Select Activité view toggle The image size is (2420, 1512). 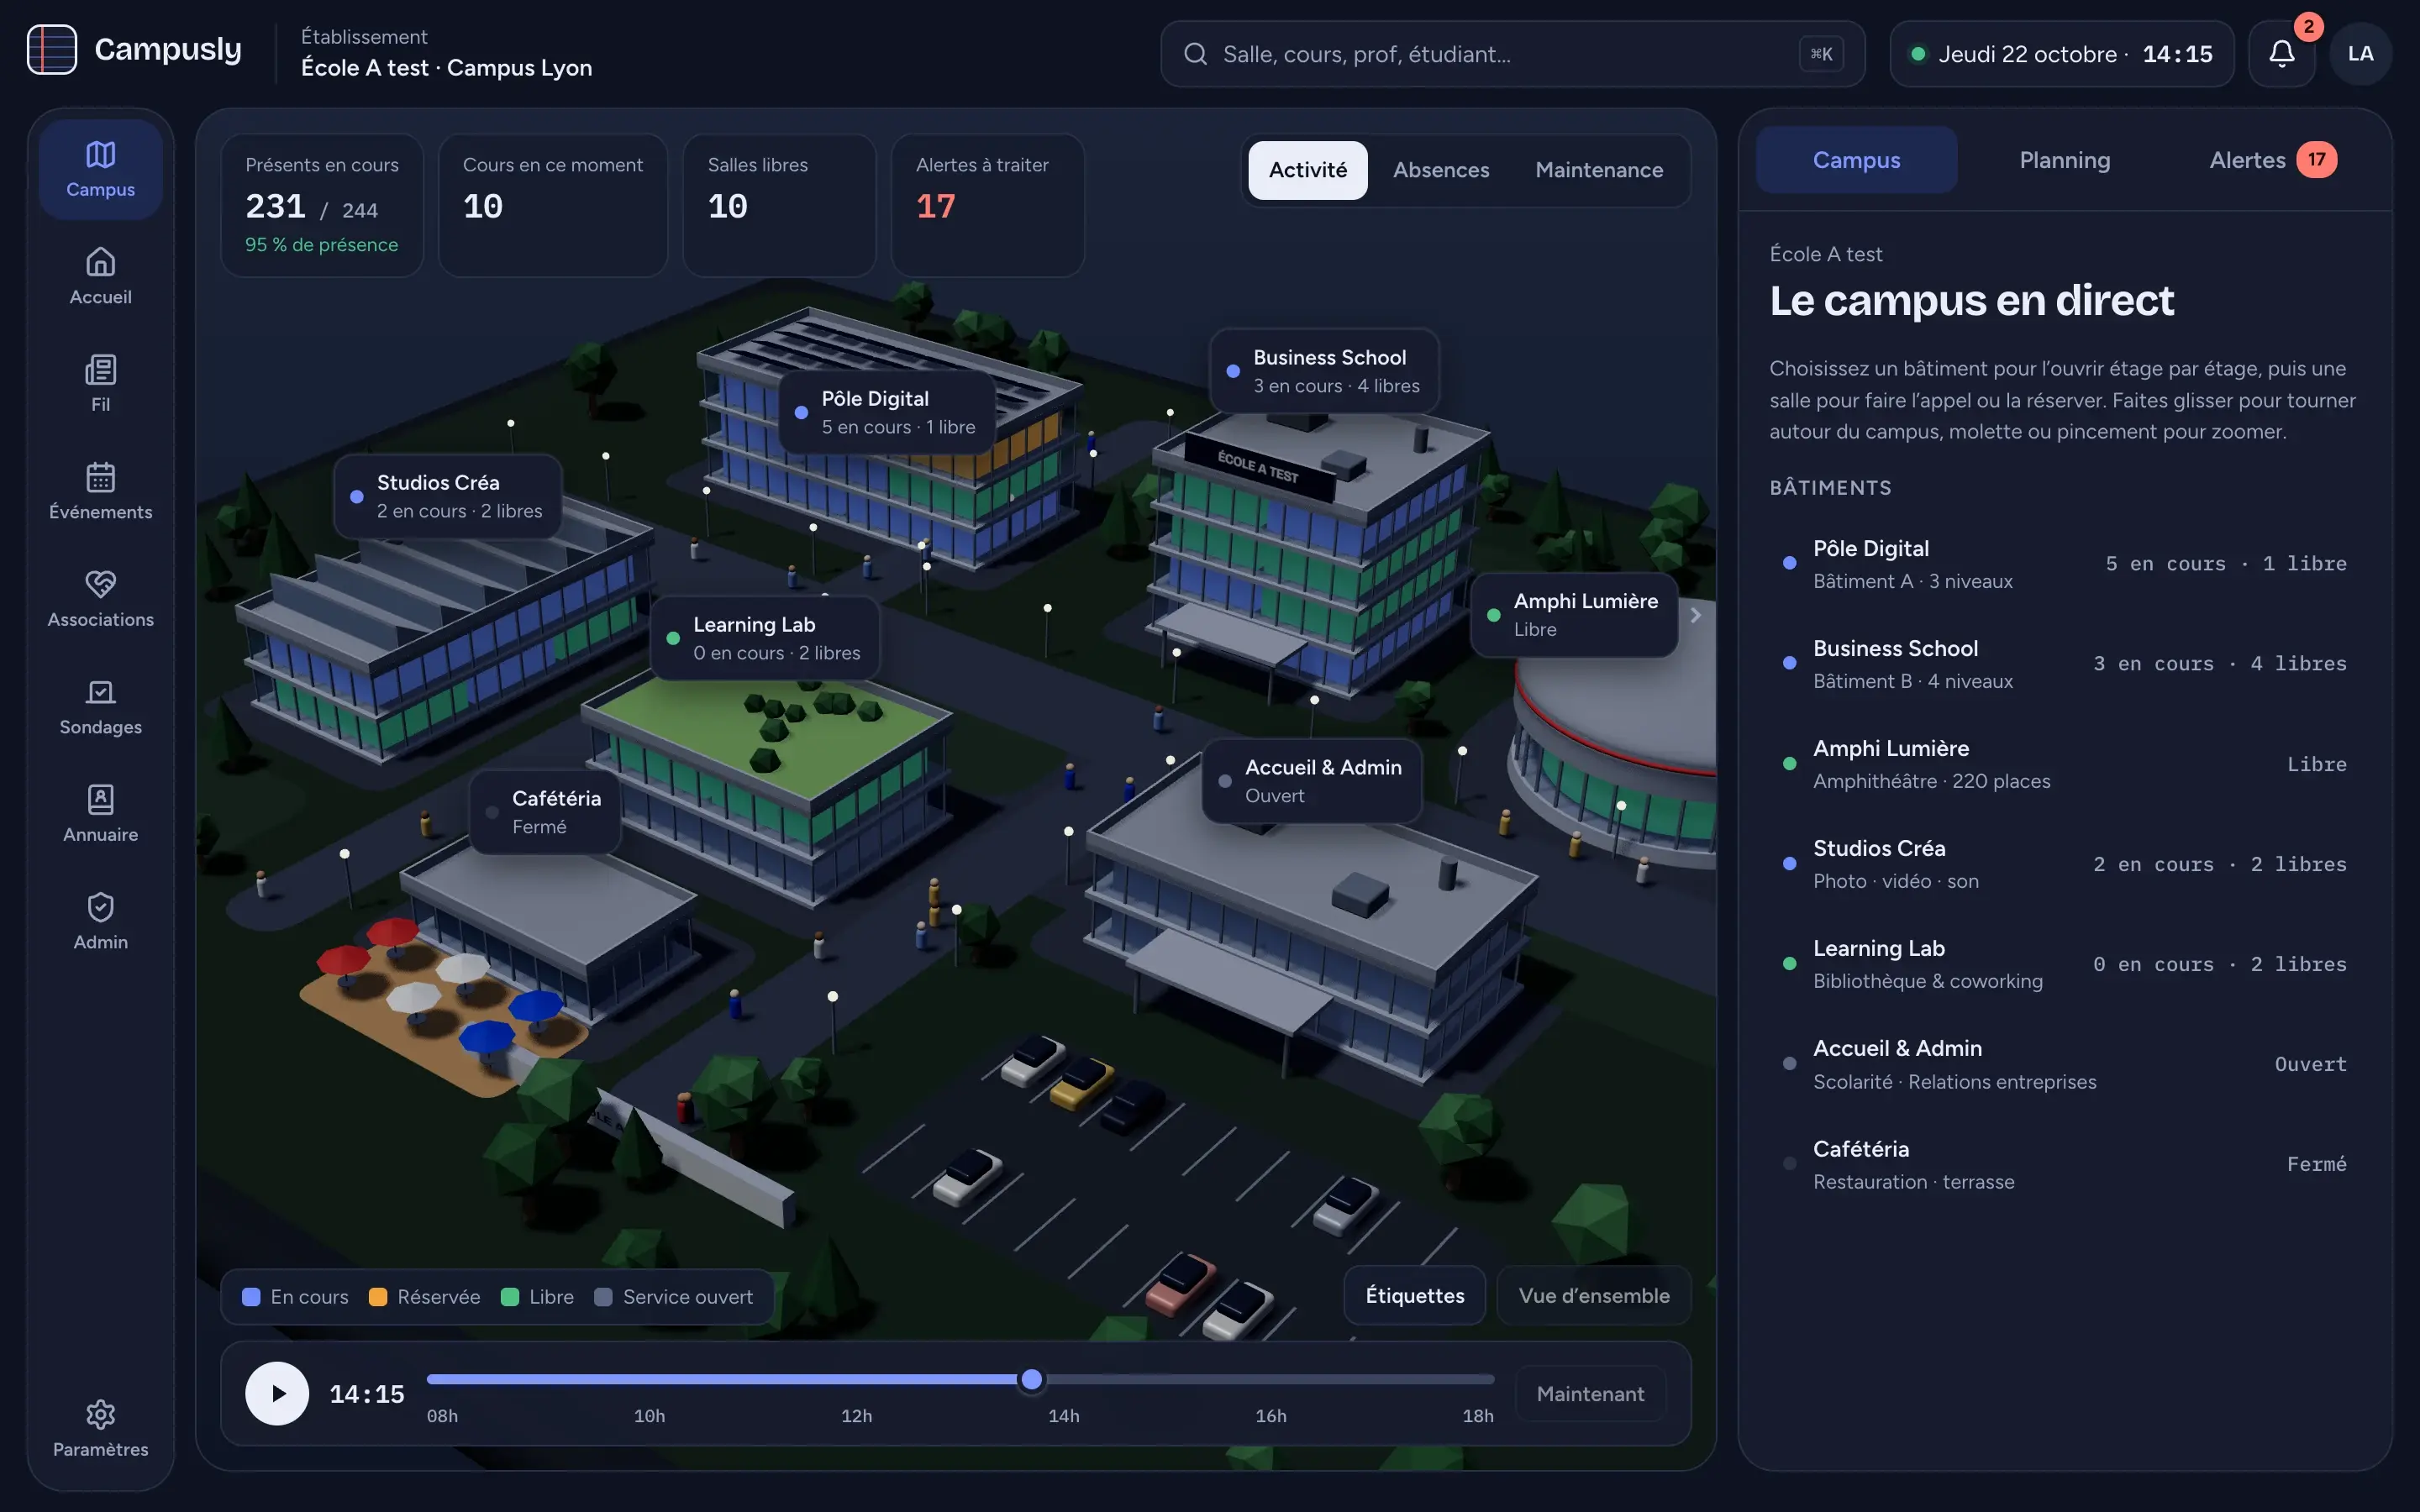coord(1307,170)
